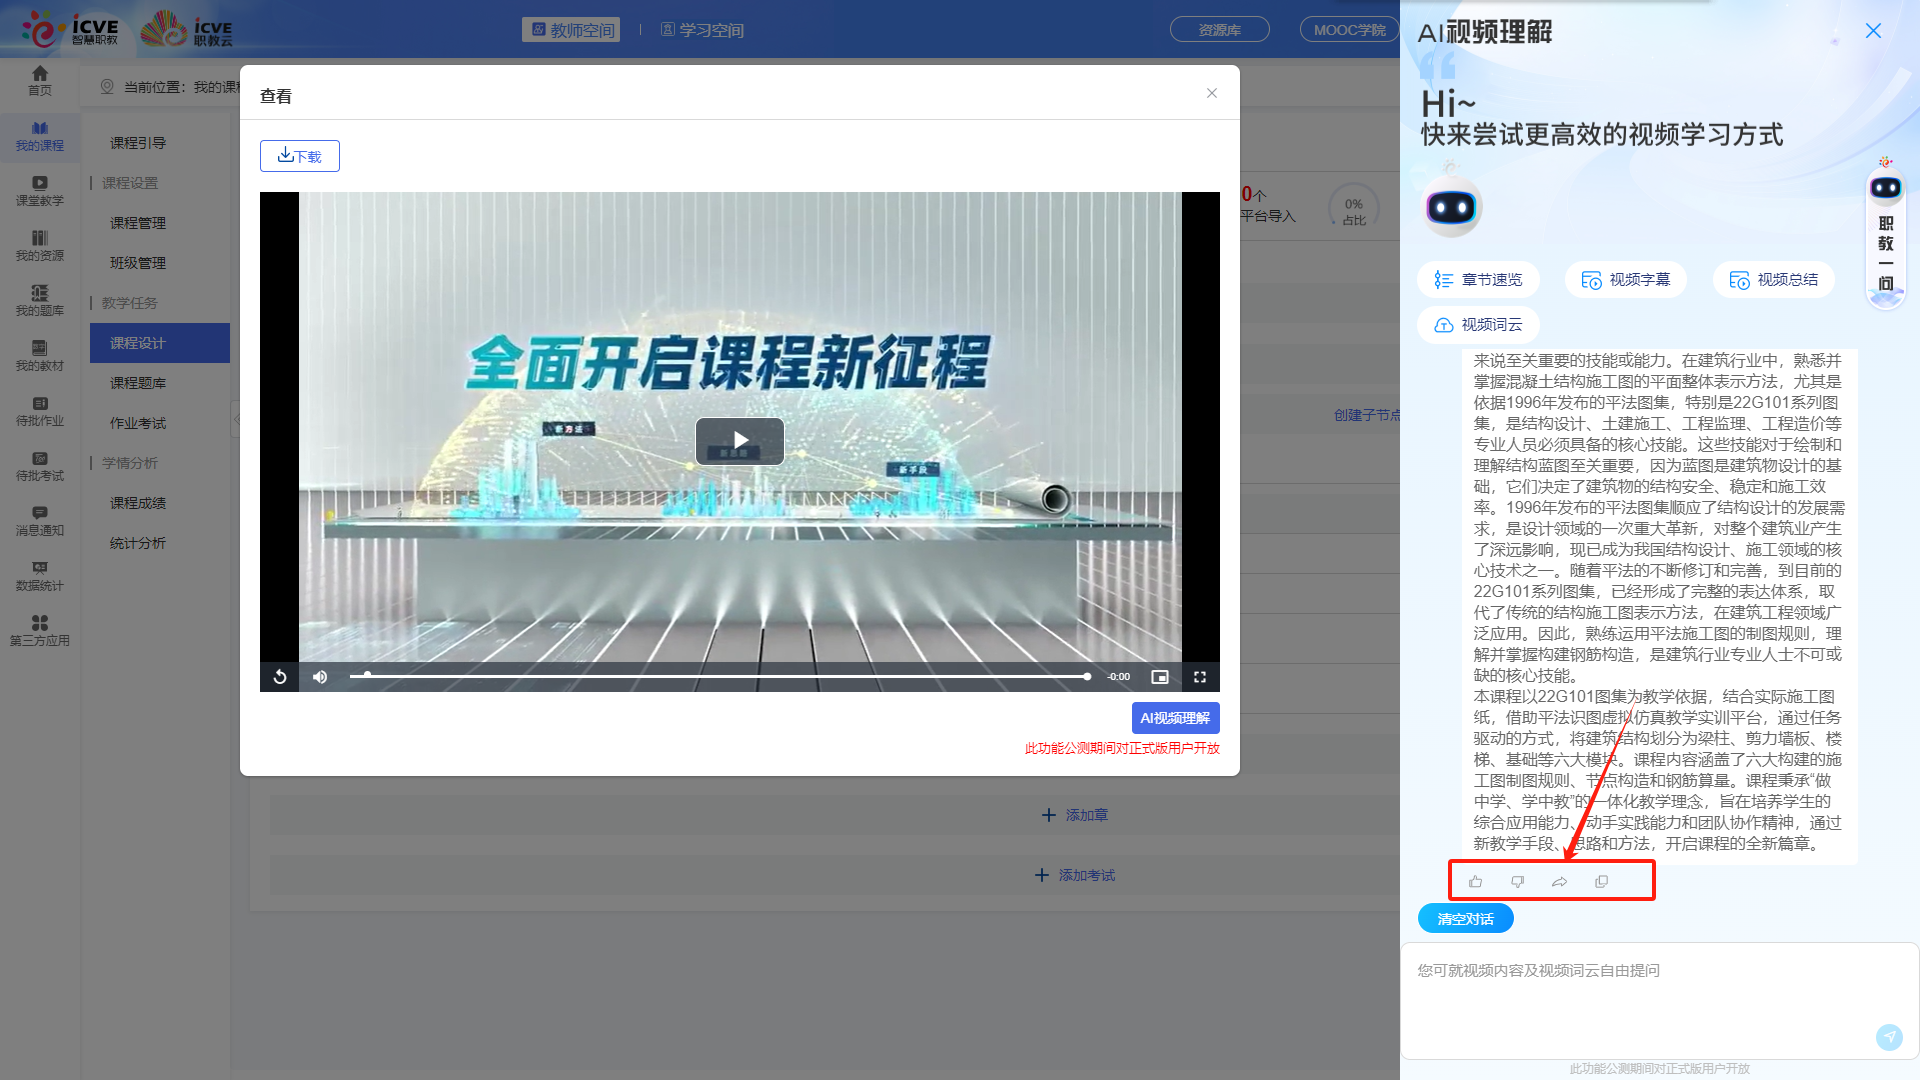Toggle mute on the video player
1920x1080 pixels.
[x=320, y=677]
